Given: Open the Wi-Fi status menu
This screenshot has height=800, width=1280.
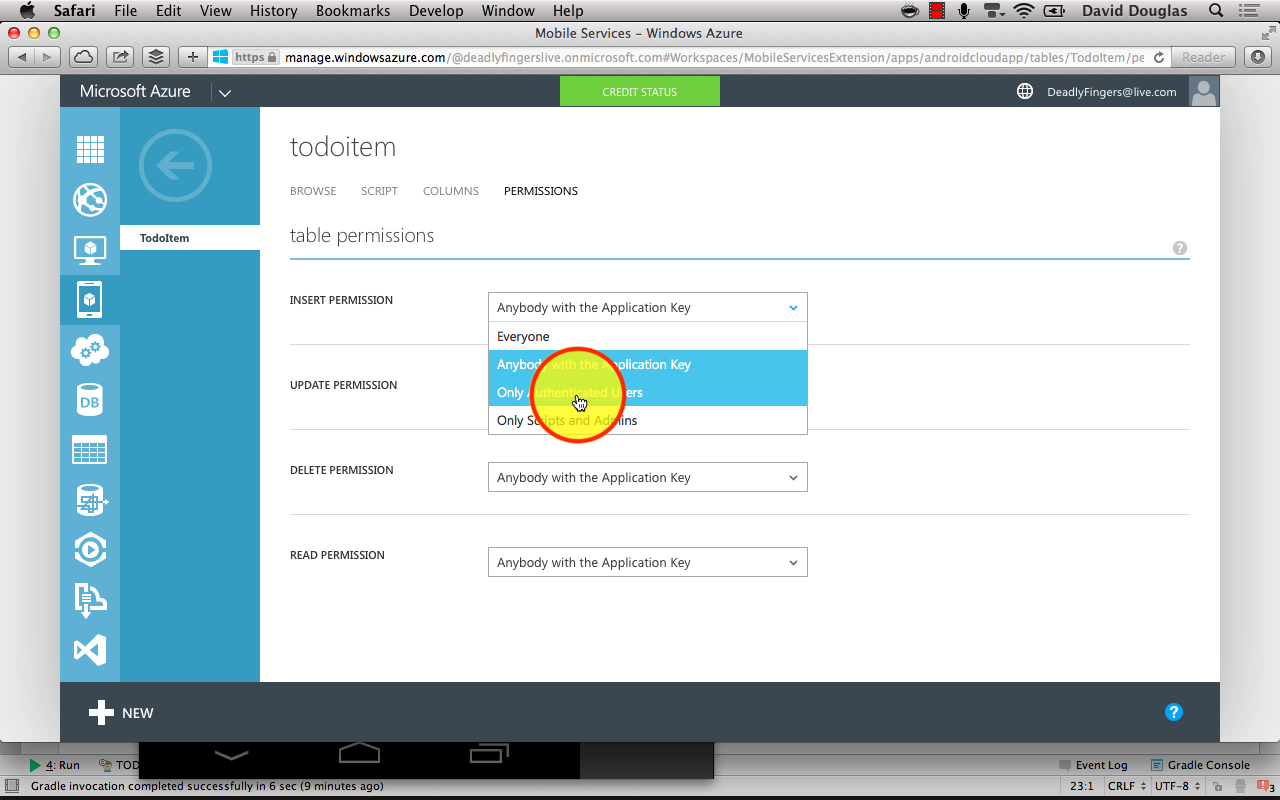Looking at the screenshot, I should [x=1023, y=11].
